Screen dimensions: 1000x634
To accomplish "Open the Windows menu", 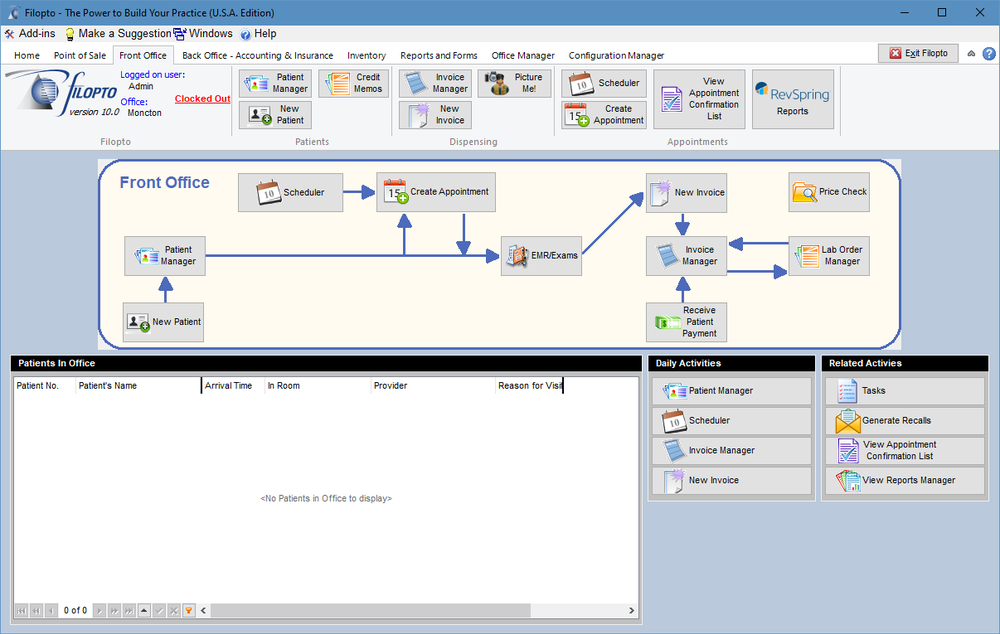I will 203,34.
